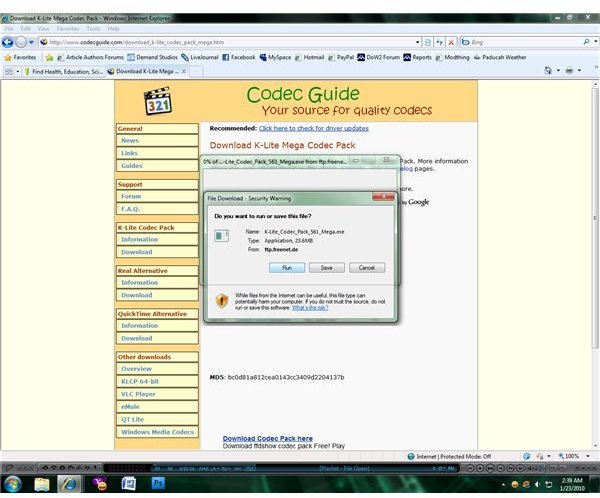Click Run in the download dialog
The width and height of the screenshot is (600, 498).
(x=287, y=268)
